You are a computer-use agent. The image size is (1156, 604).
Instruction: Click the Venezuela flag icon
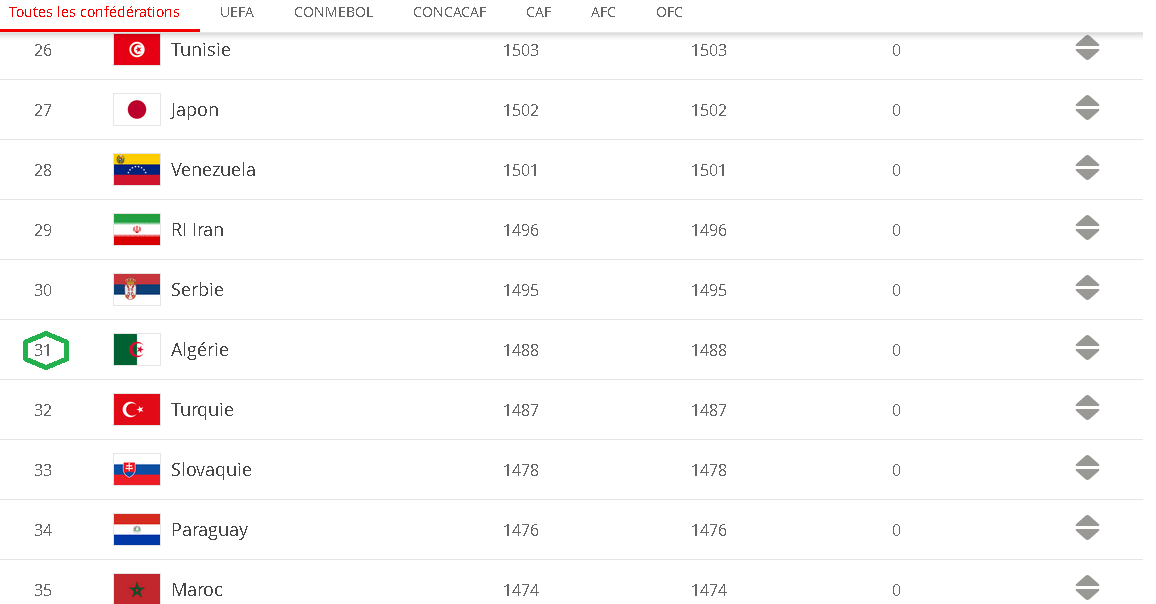(x=136, y=170)
